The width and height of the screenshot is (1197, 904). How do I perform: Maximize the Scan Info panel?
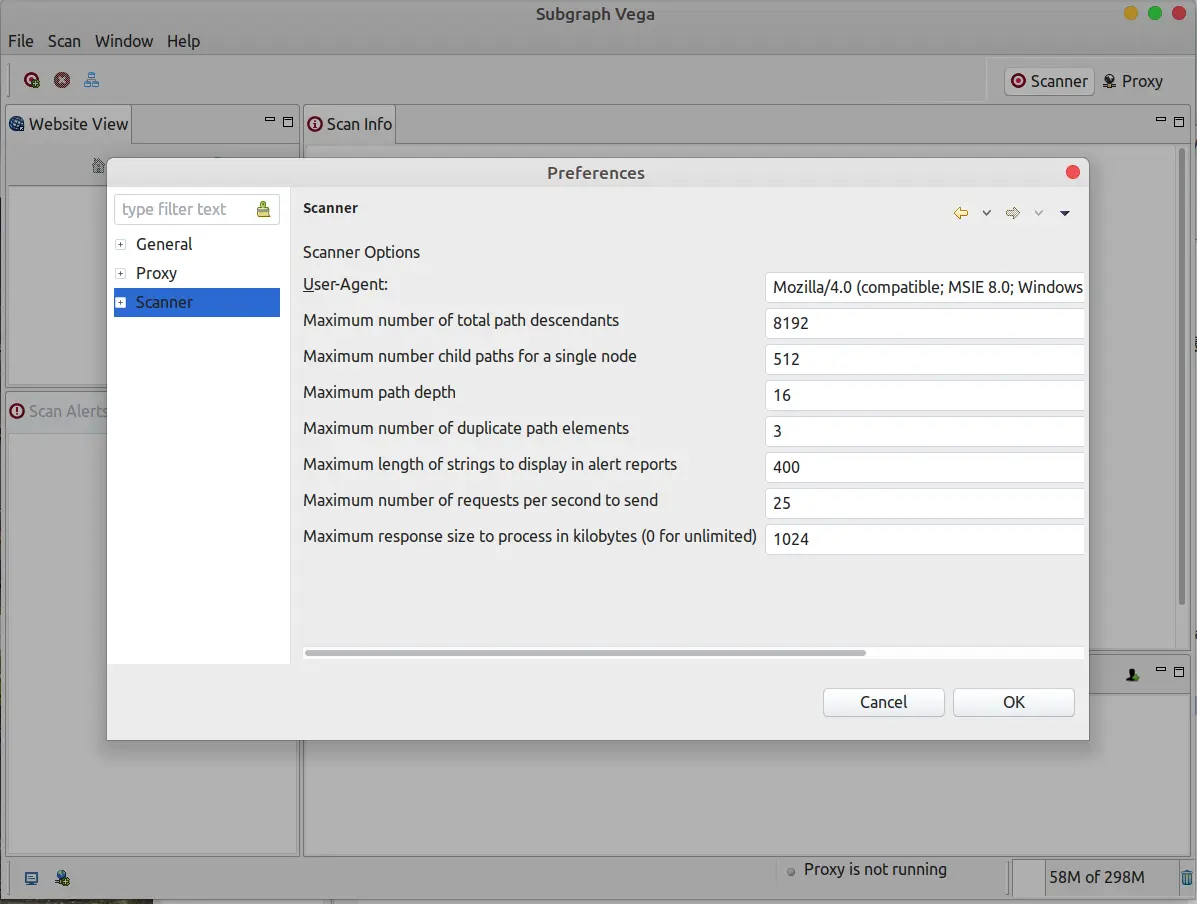(1179, 121)
